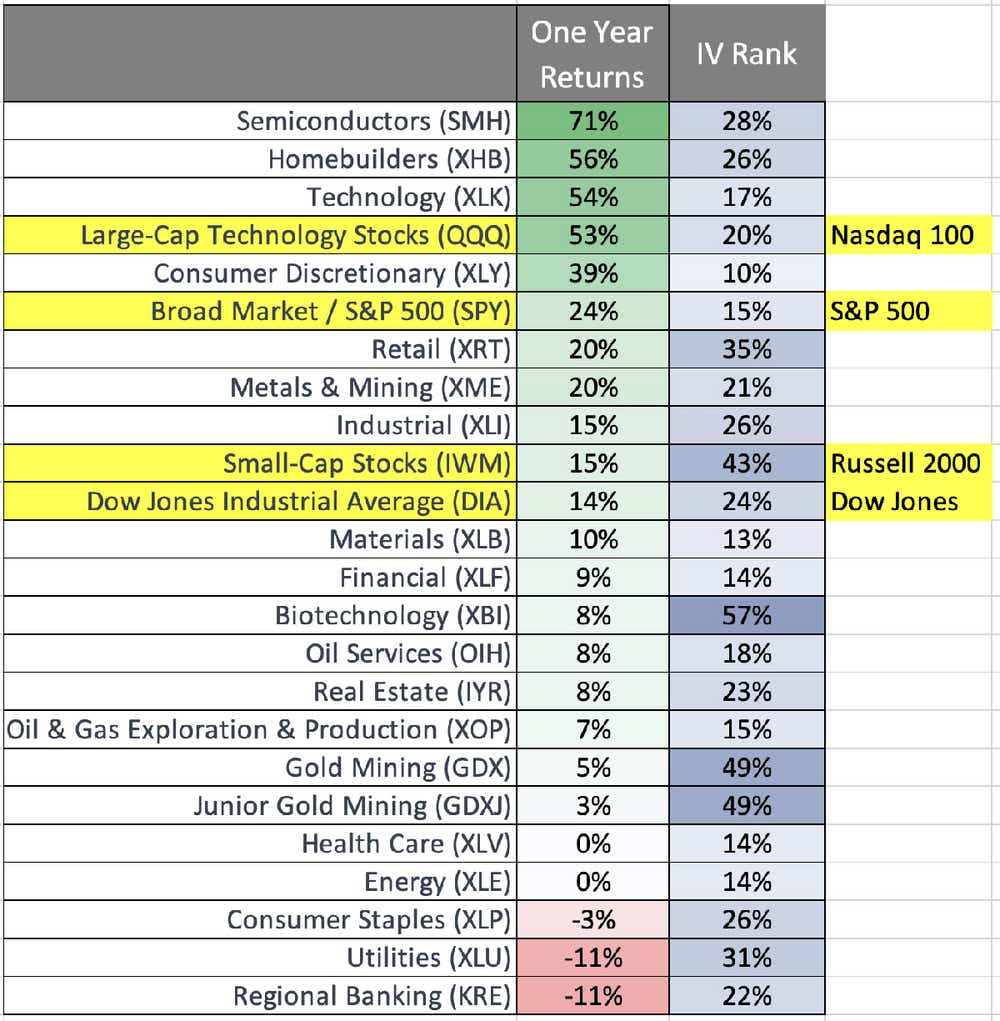
Task: Select the Large-Cap Technology Stocks (QQQ) cell
Action: pyautogui.click(x=296, y=235)
